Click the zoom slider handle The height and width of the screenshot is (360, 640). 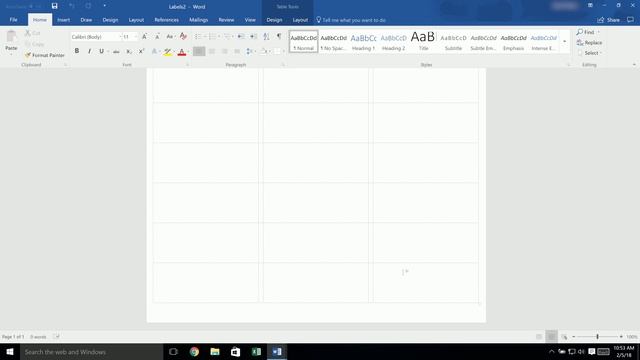(x=597, y=337)
